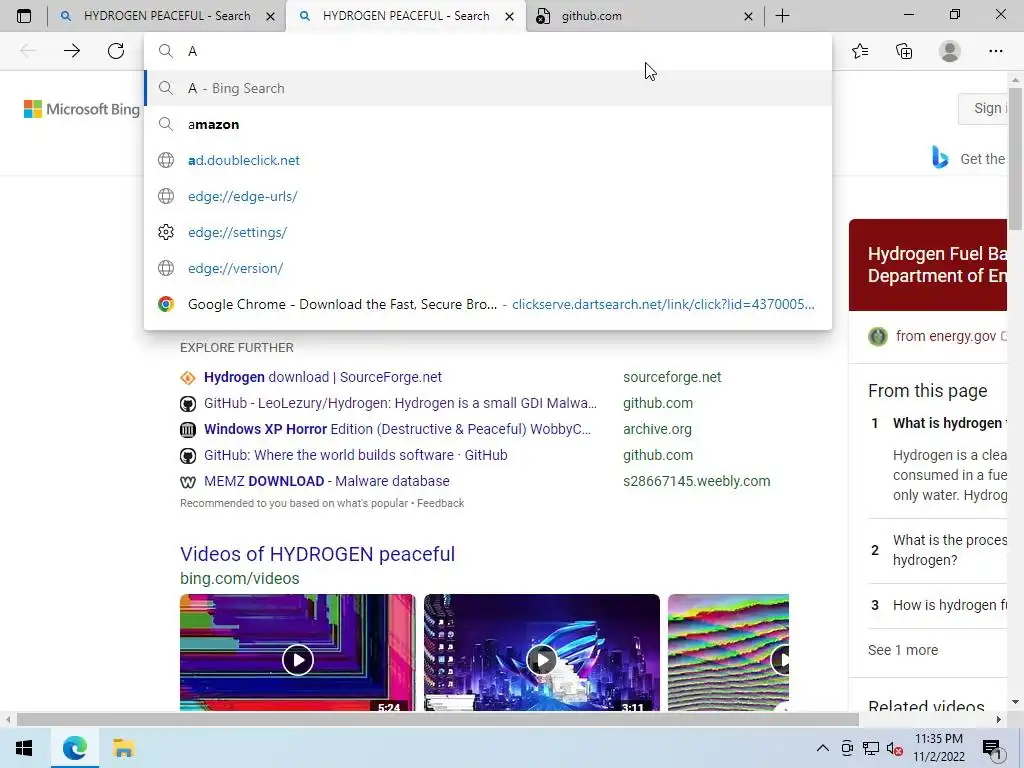Refresh the page with reload icon

[x=116, y=51]
